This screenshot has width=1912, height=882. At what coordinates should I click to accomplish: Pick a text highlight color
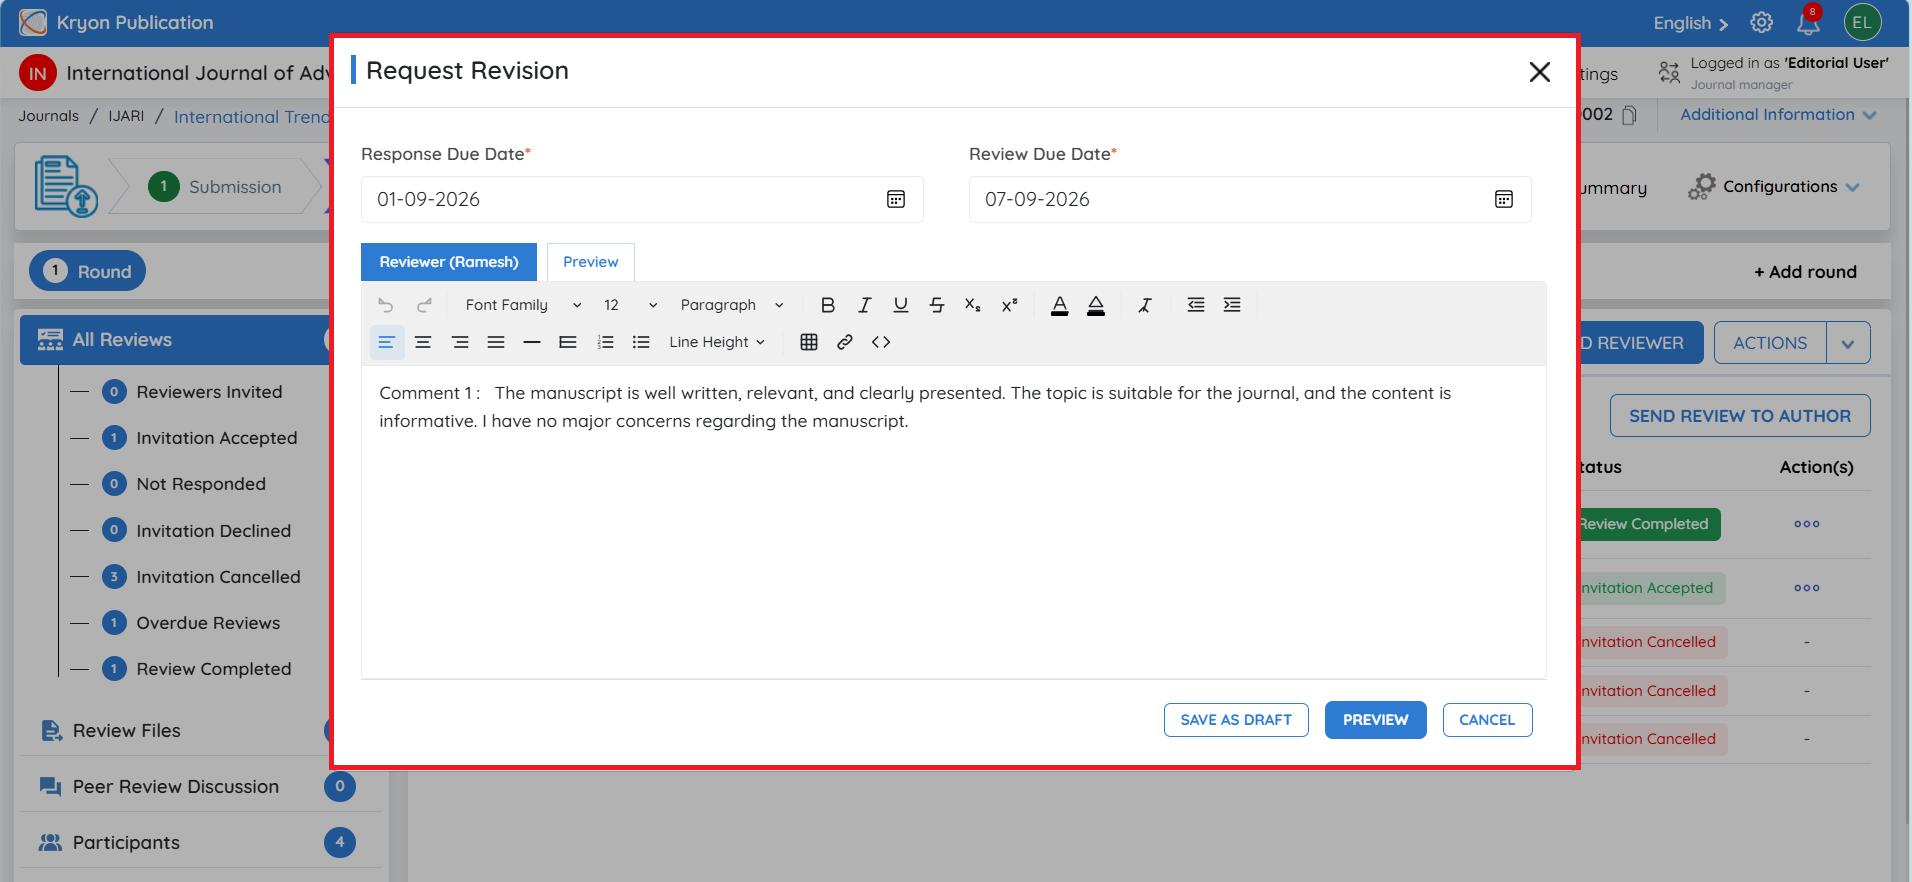coord(1096,305)
